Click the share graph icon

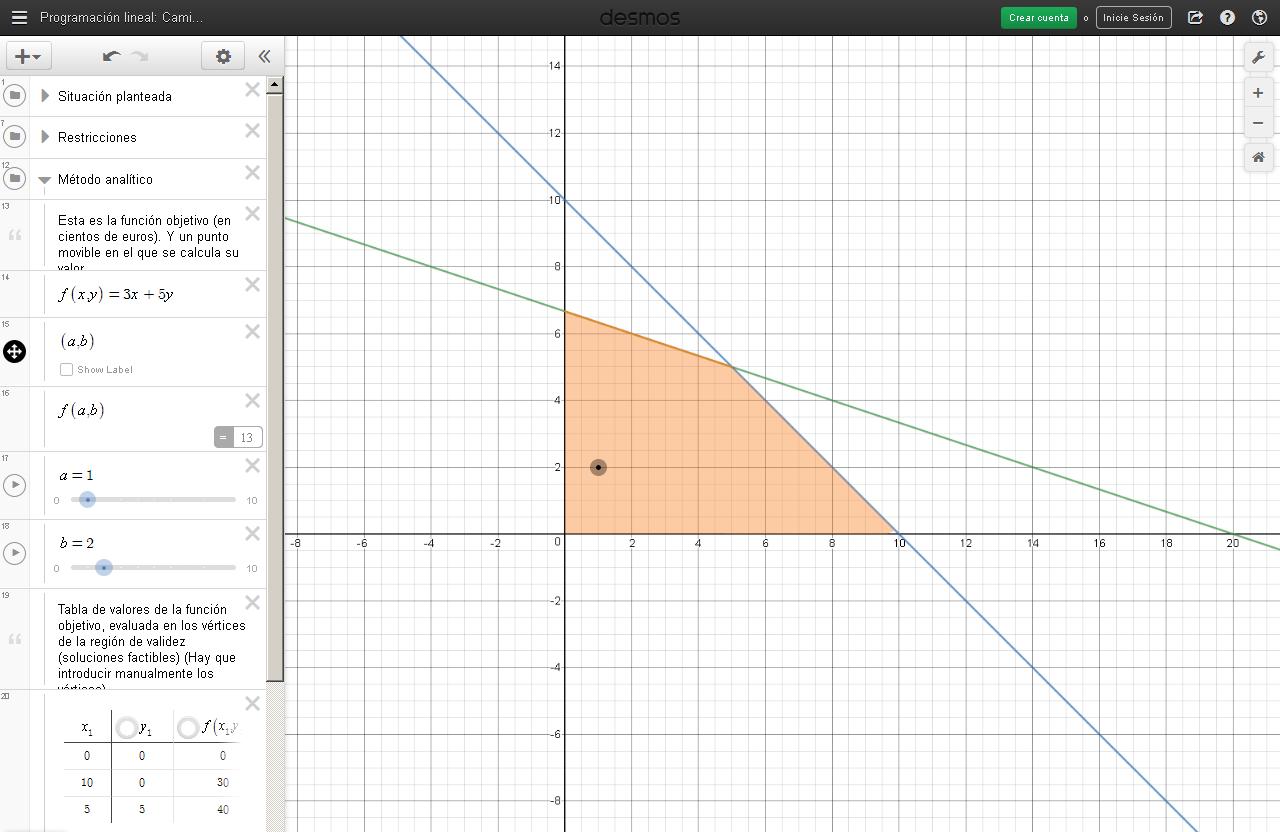click(1194, 17)
